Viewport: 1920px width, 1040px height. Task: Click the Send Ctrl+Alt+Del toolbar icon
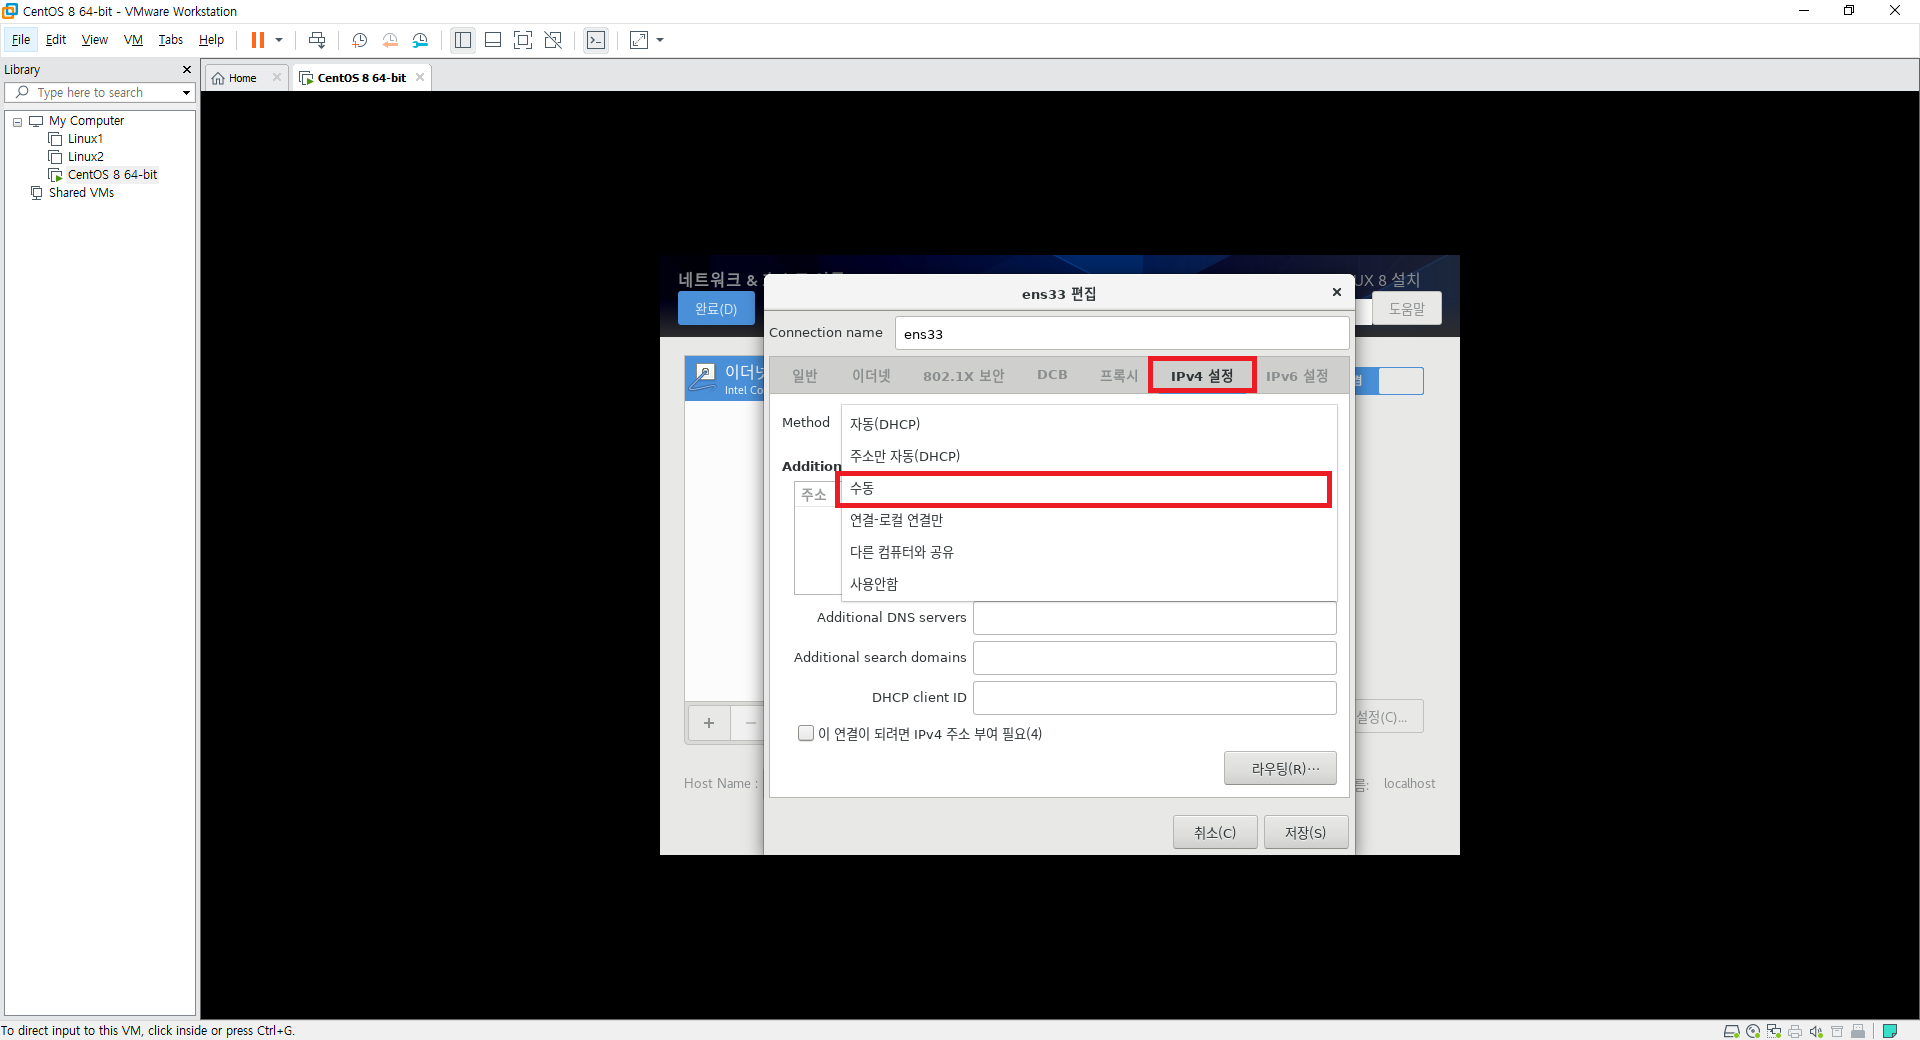[317, 40]
